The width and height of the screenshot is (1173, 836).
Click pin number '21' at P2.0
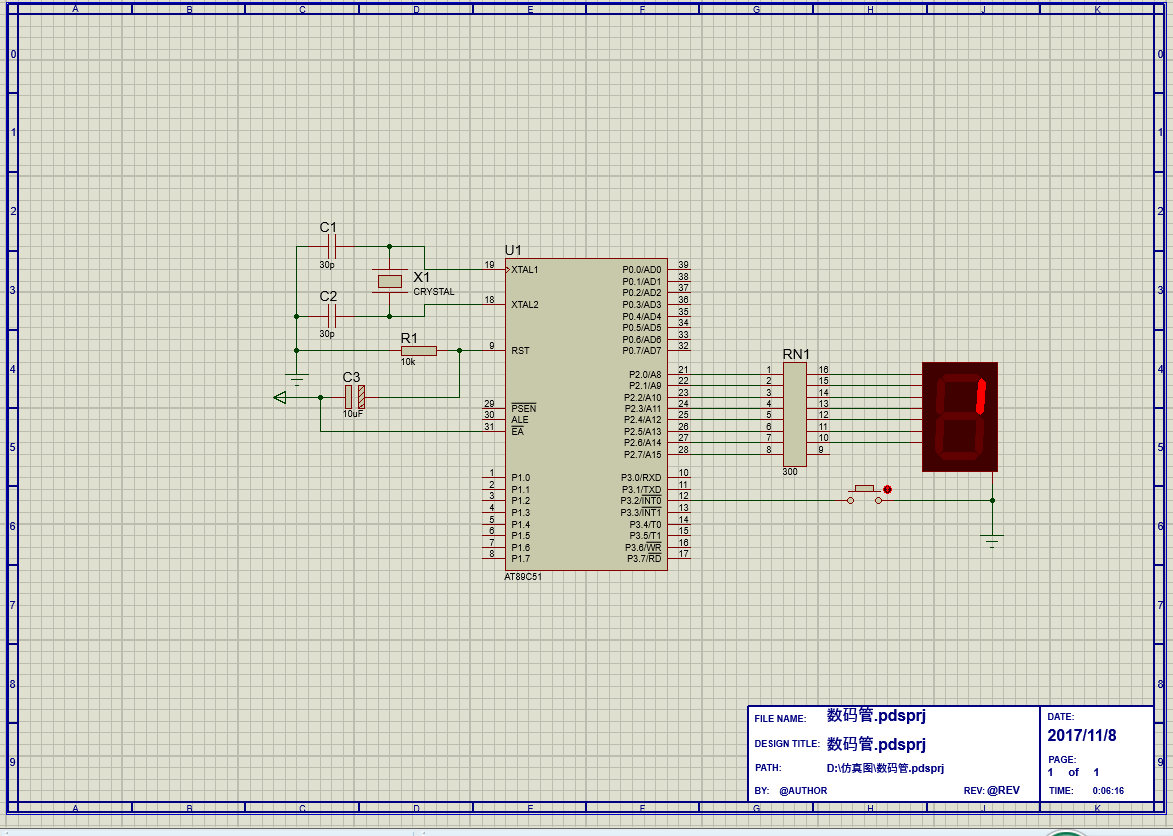[683, 369]
